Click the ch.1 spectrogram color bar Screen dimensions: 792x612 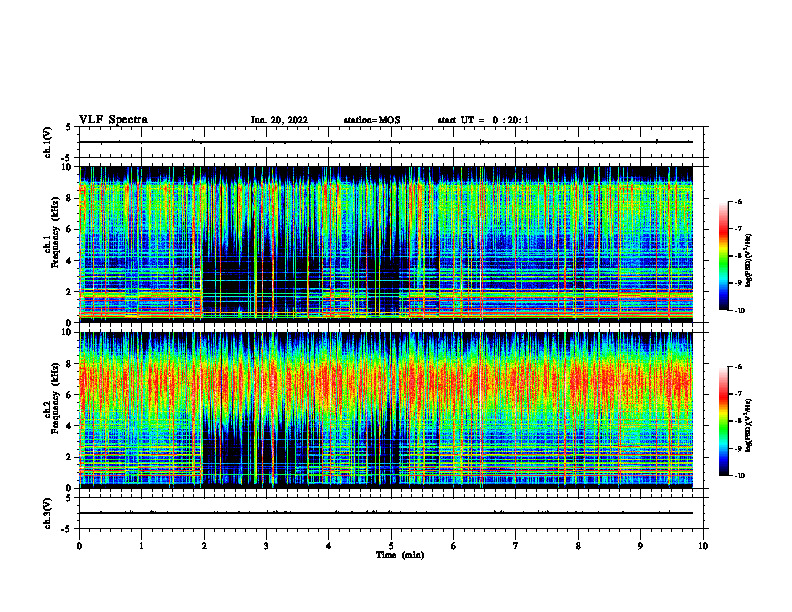coord(723,256)
